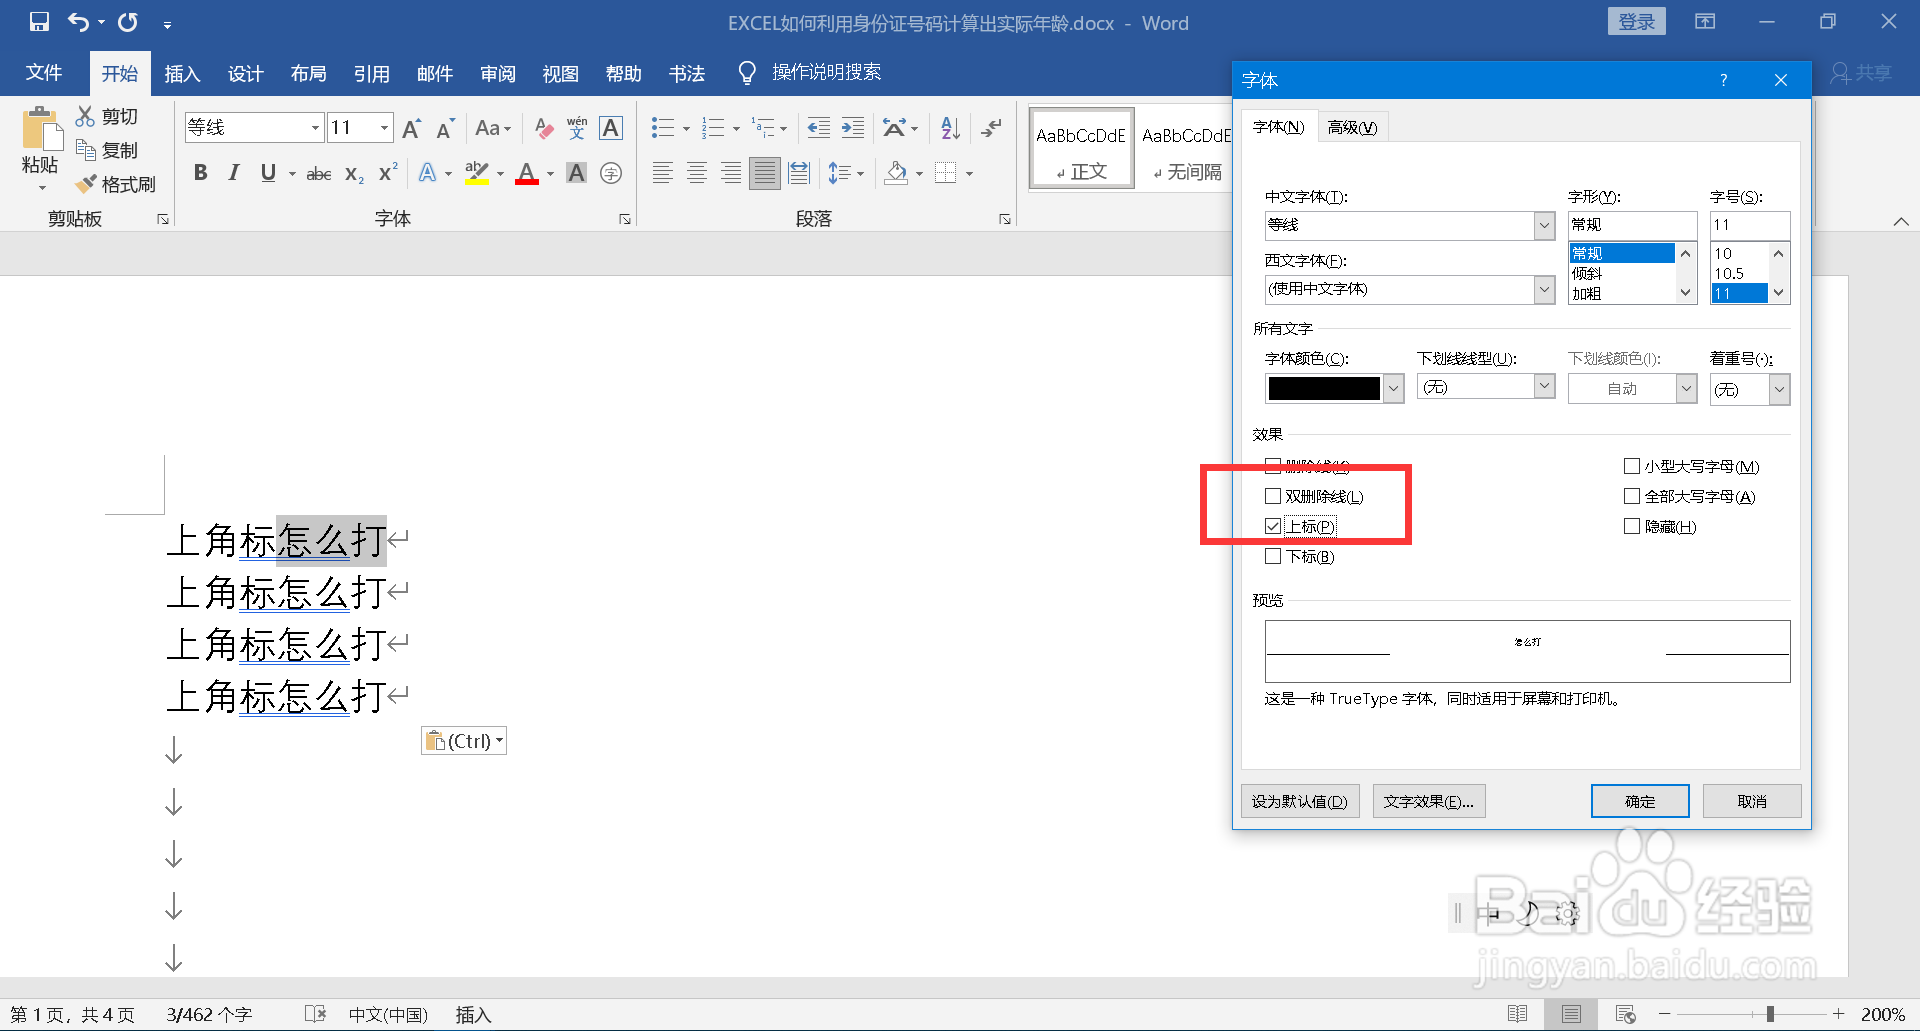Undo the last action
This screenshot has width=1920, height=1031.
(79, 22)
